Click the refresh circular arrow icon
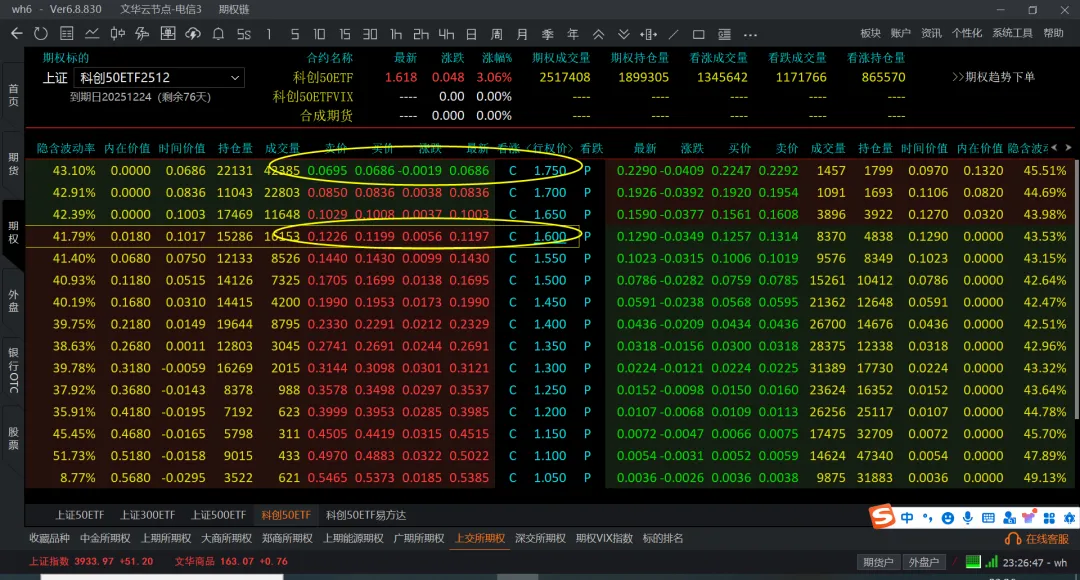1080x580 pixels. pyautogui.click(x=41, y=33)
